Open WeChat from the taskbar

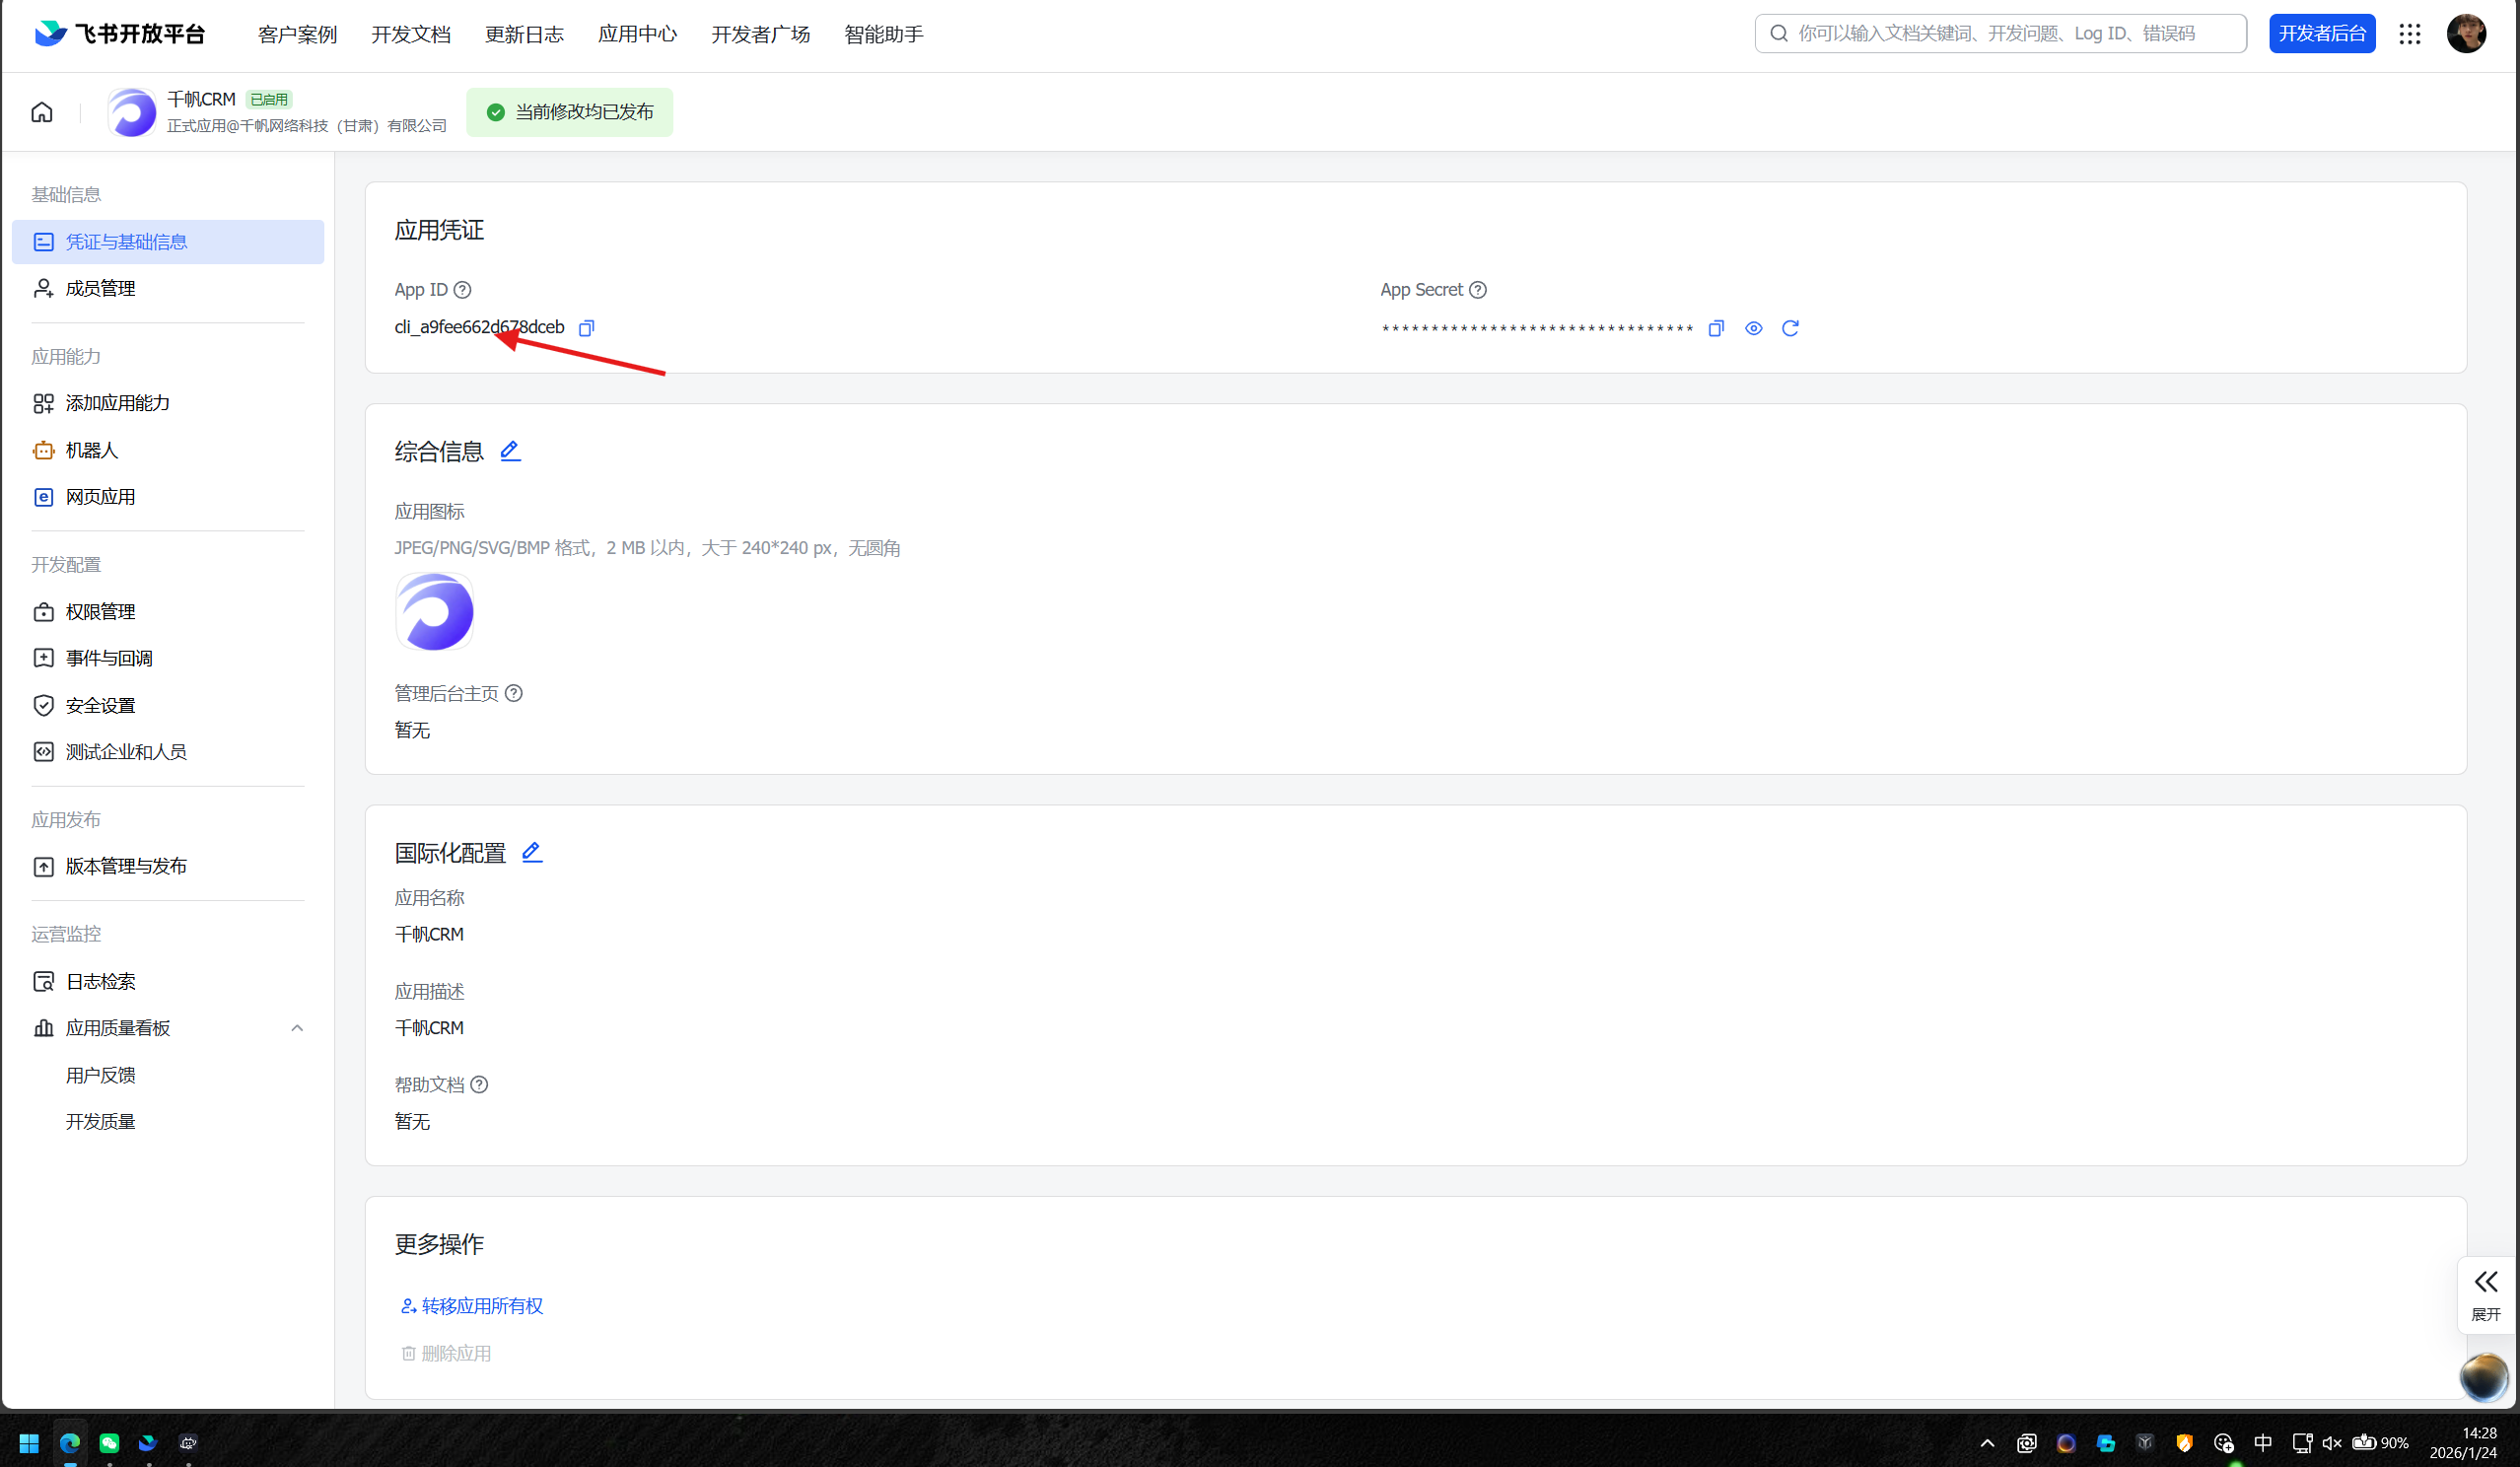click(x=109, y=1443)
